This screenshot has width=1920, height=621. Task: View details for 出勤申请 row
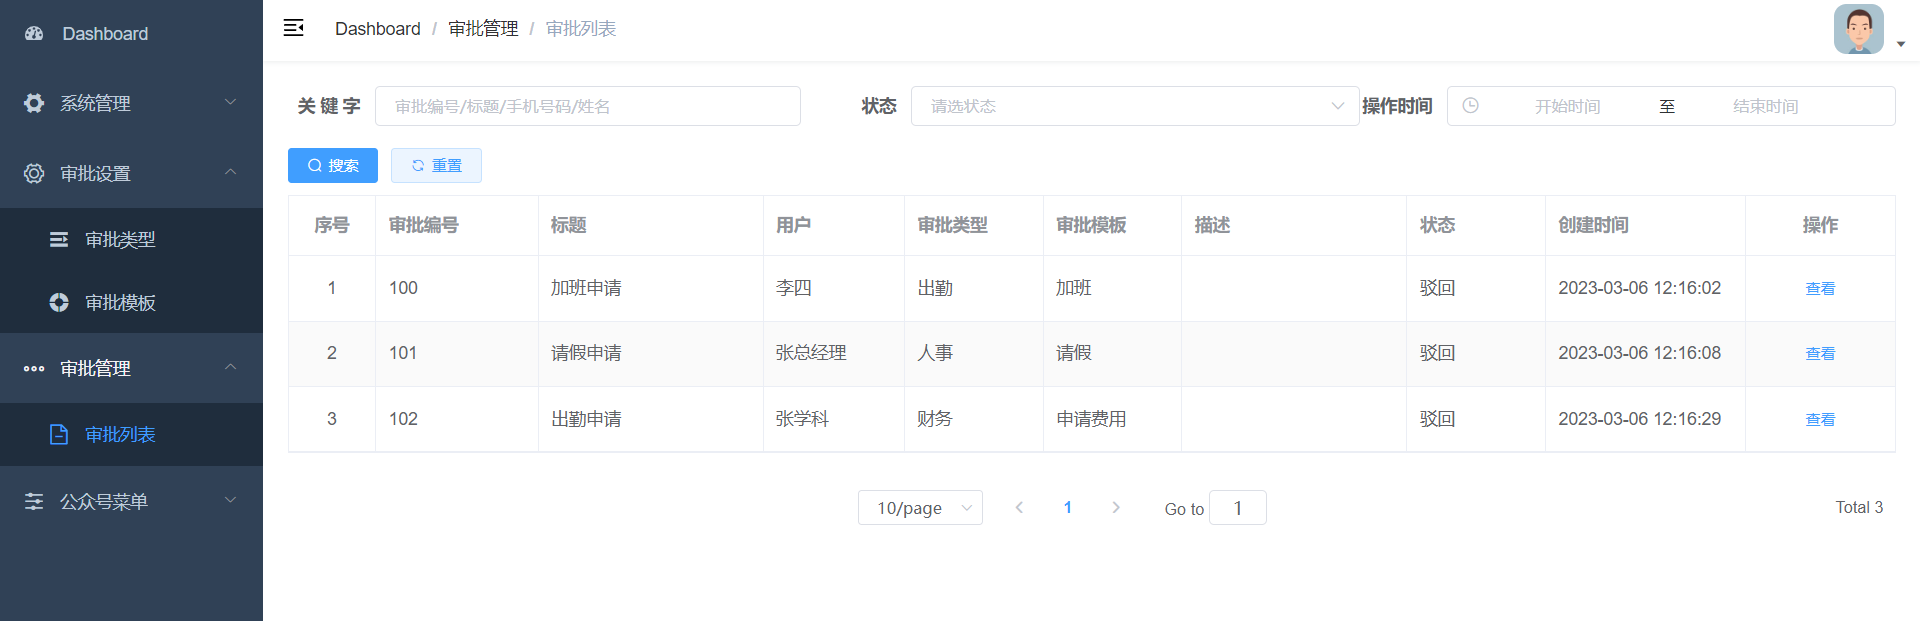point(1820,420)
